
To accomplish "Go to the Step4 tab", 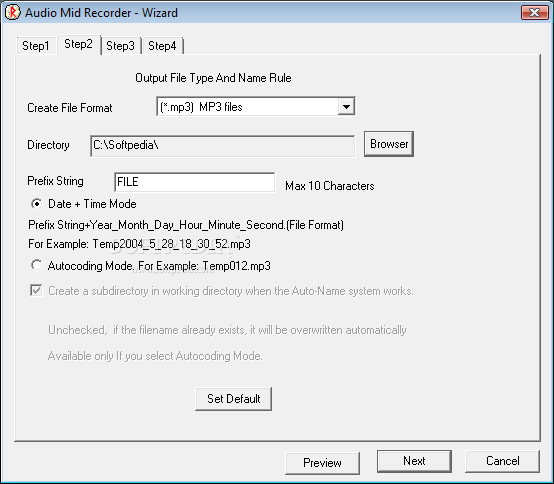I will tap(162, 46).
